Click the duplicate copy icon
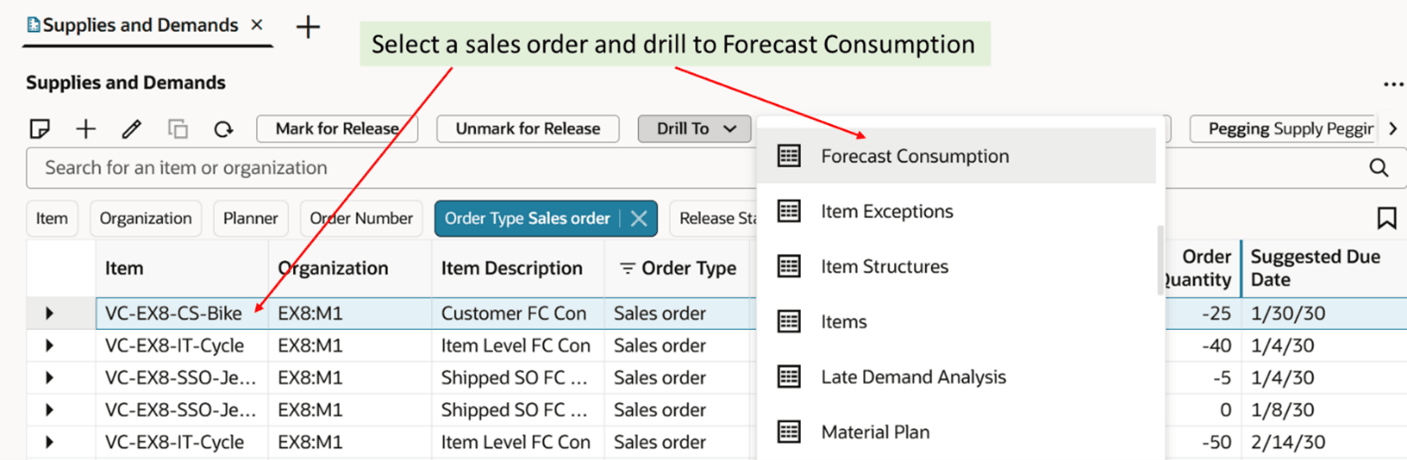This screenshot has height=460, width=1407. click(178, 129)
